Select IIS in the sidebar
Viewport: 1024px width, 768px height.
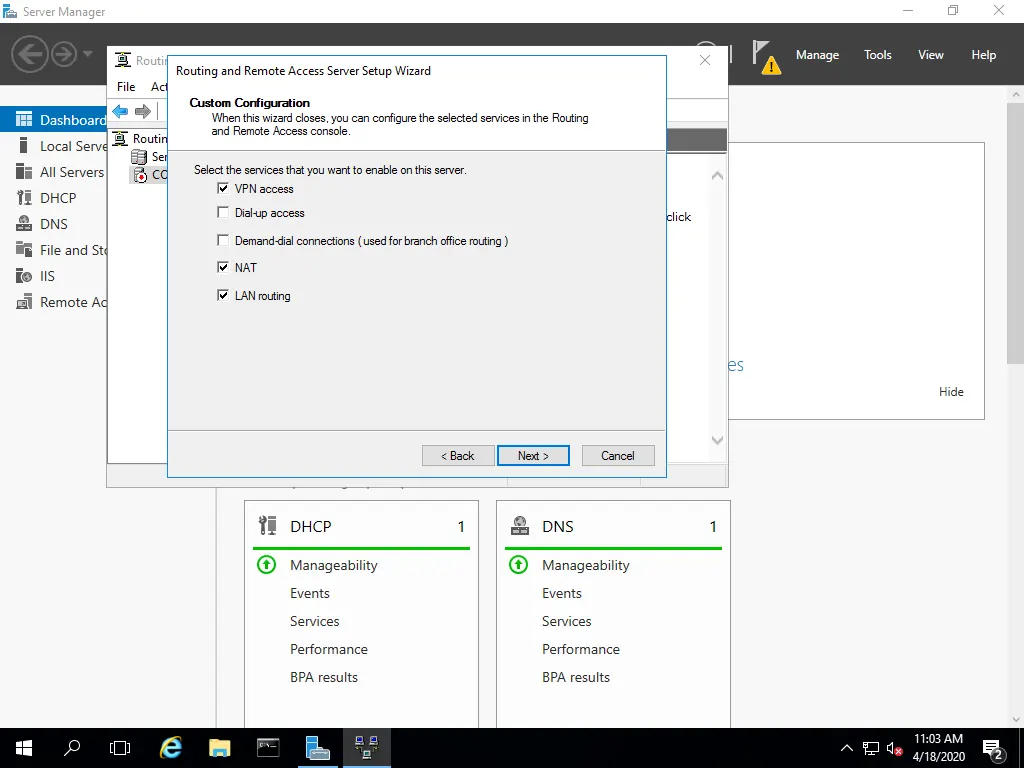(54, 276)
